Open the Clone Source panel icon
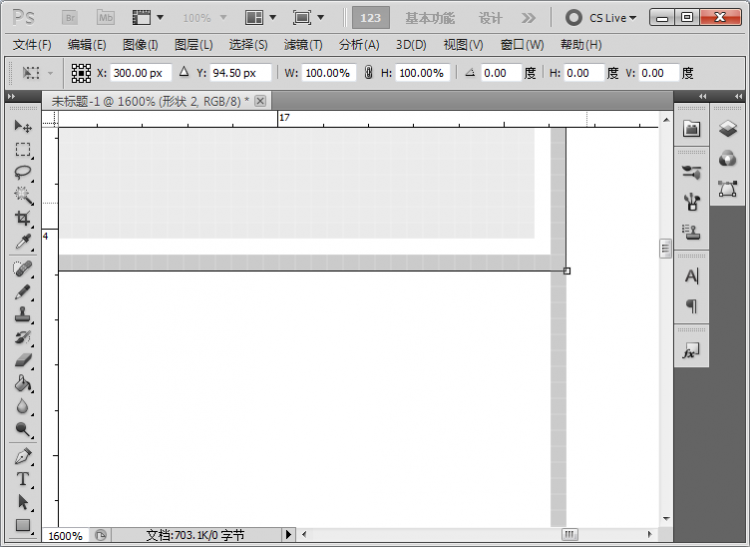 [x=692, y=232]
